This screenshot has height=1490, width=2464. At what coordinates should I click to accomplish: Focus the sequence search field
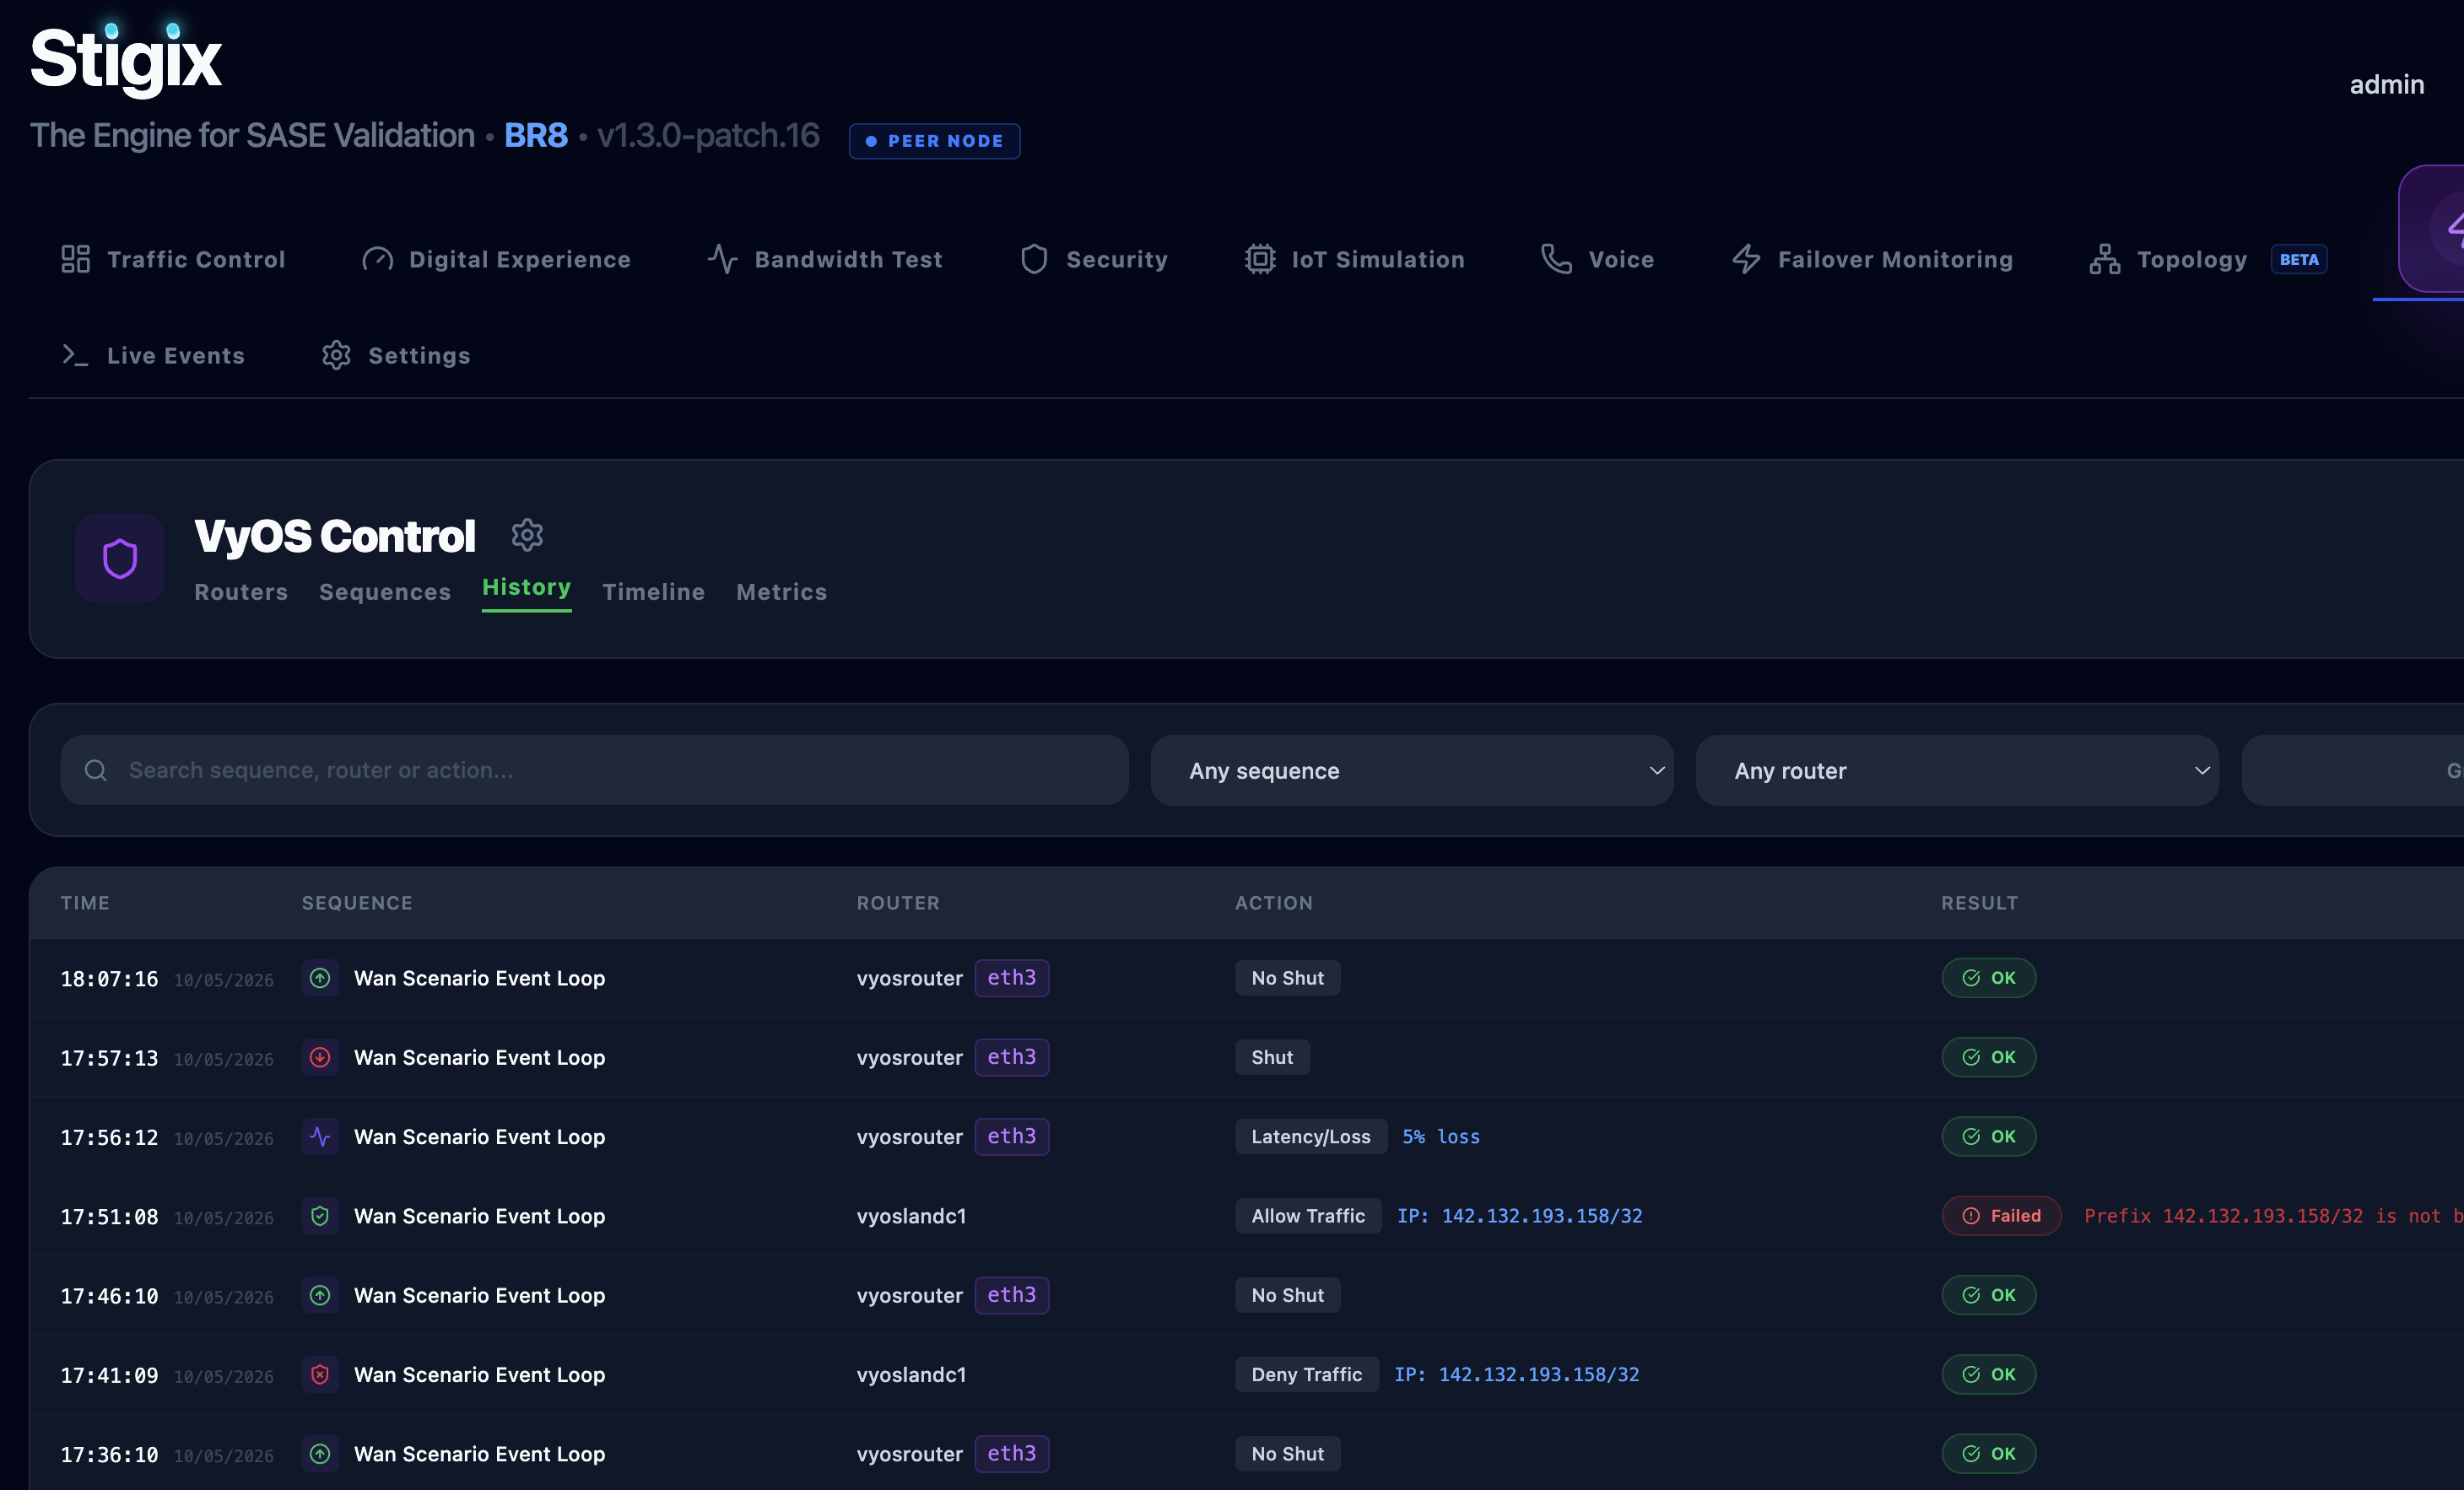595,770
